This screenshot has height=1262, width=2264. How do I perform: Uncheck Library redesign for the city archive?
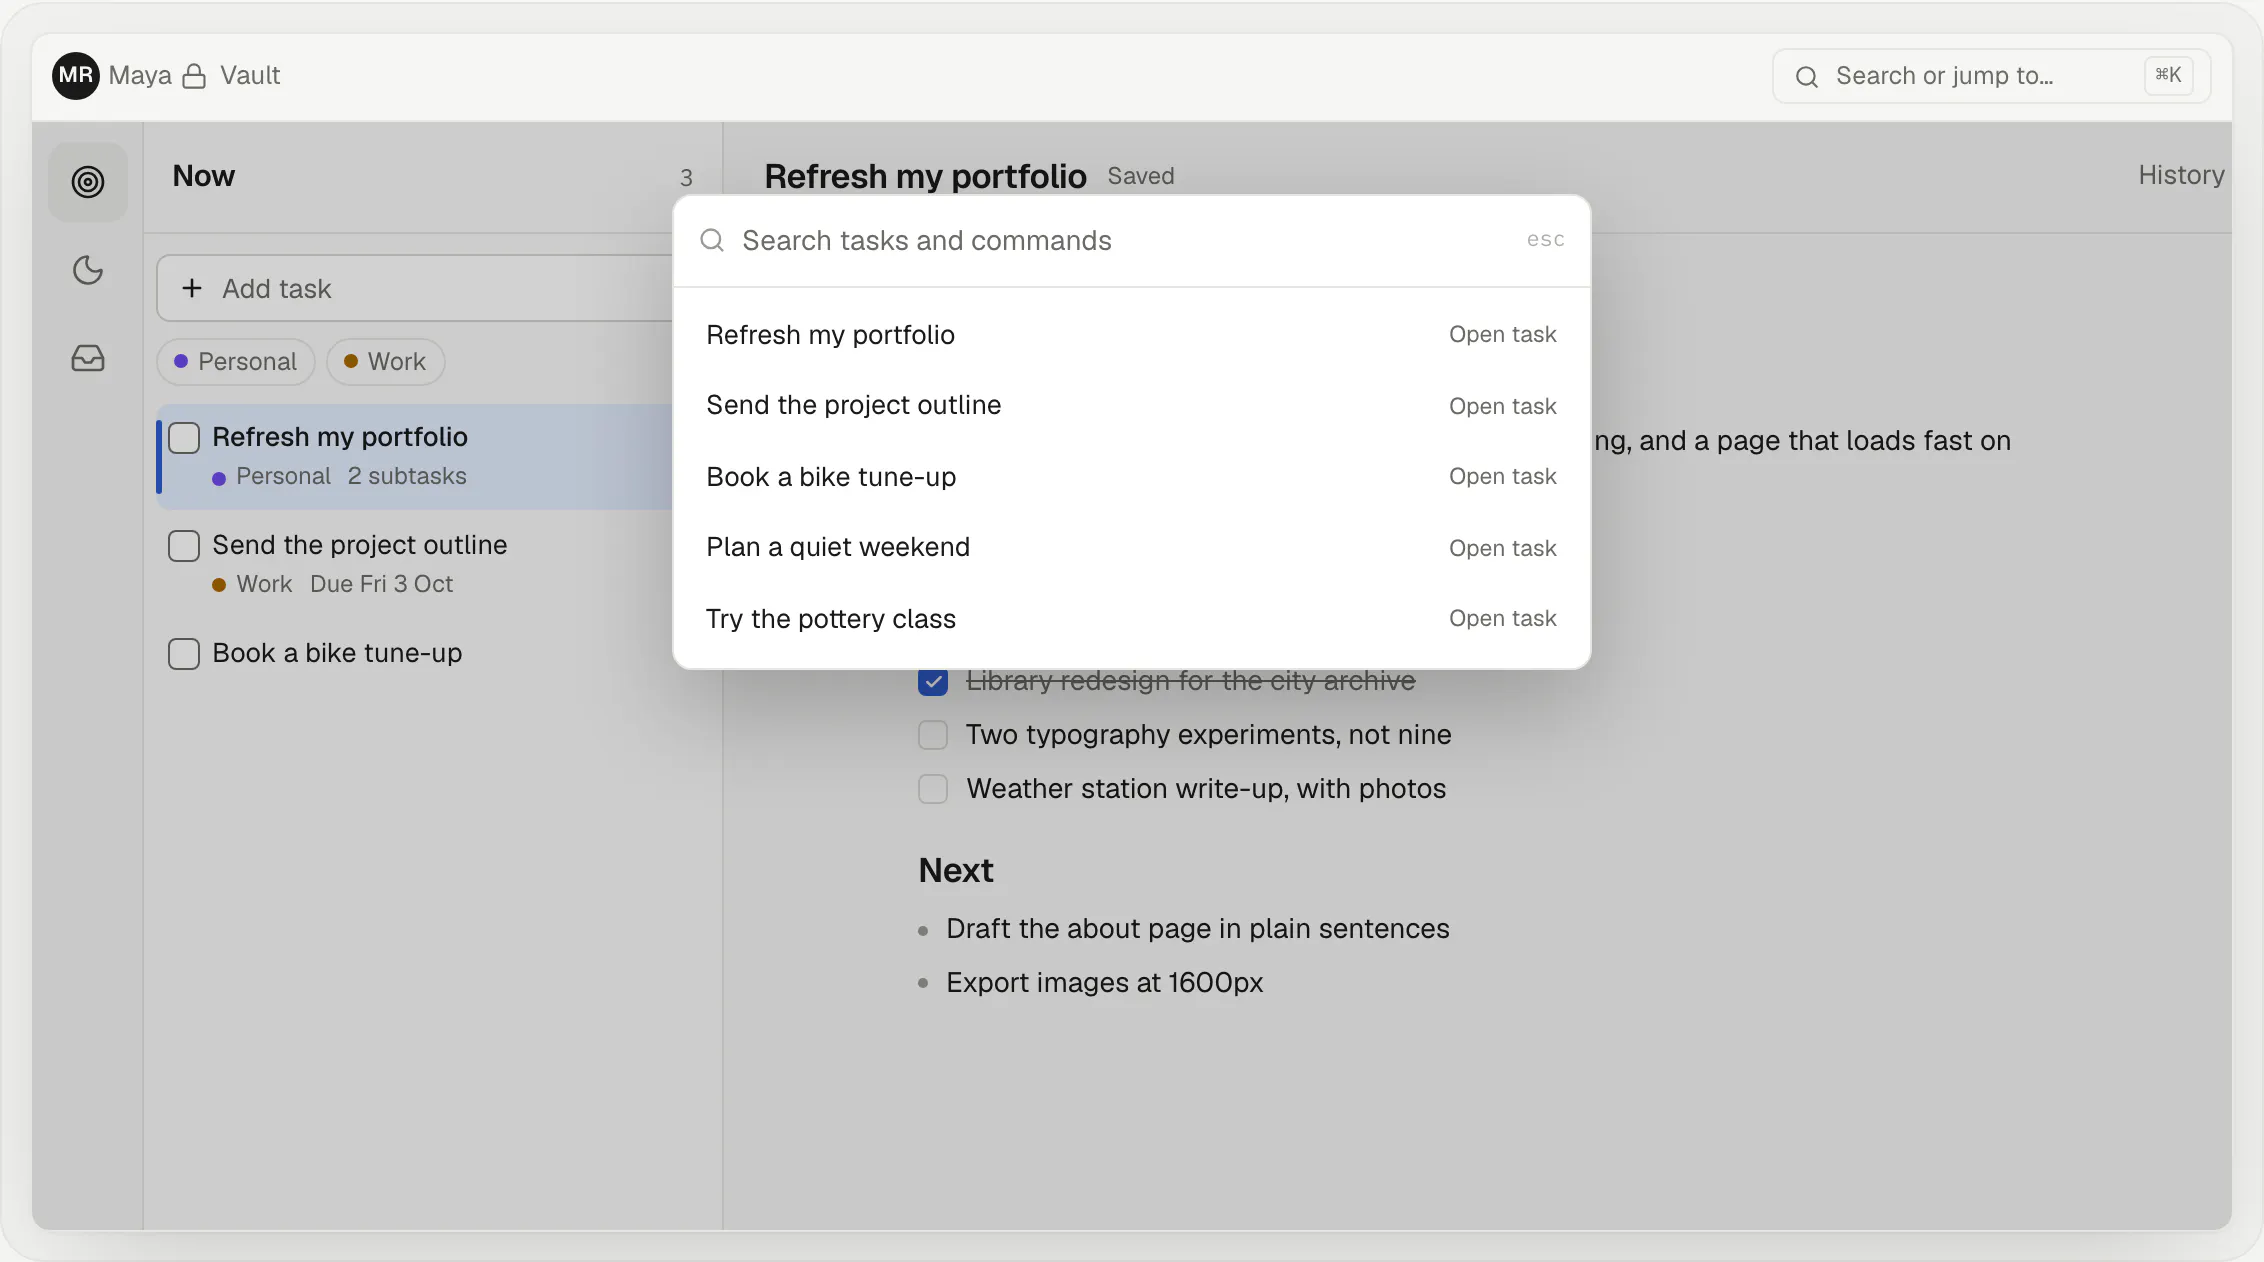933,682
